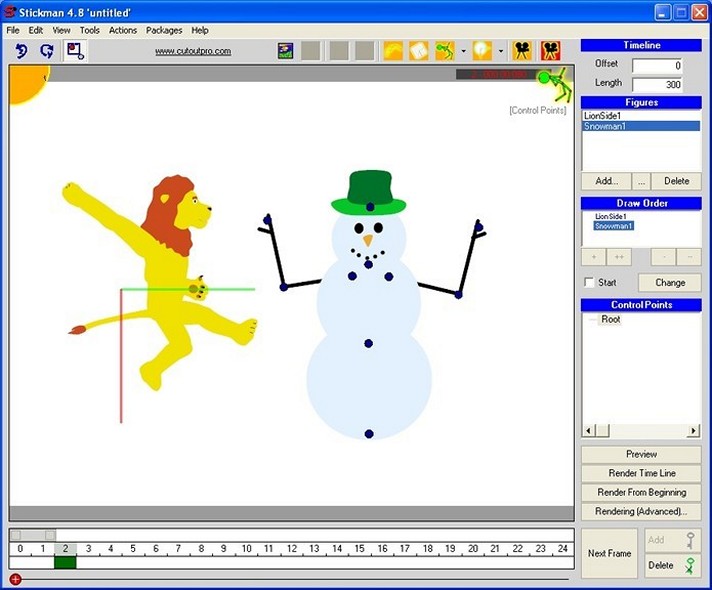Click Render From Beginning button
The image size is (712, 590).
641,492
